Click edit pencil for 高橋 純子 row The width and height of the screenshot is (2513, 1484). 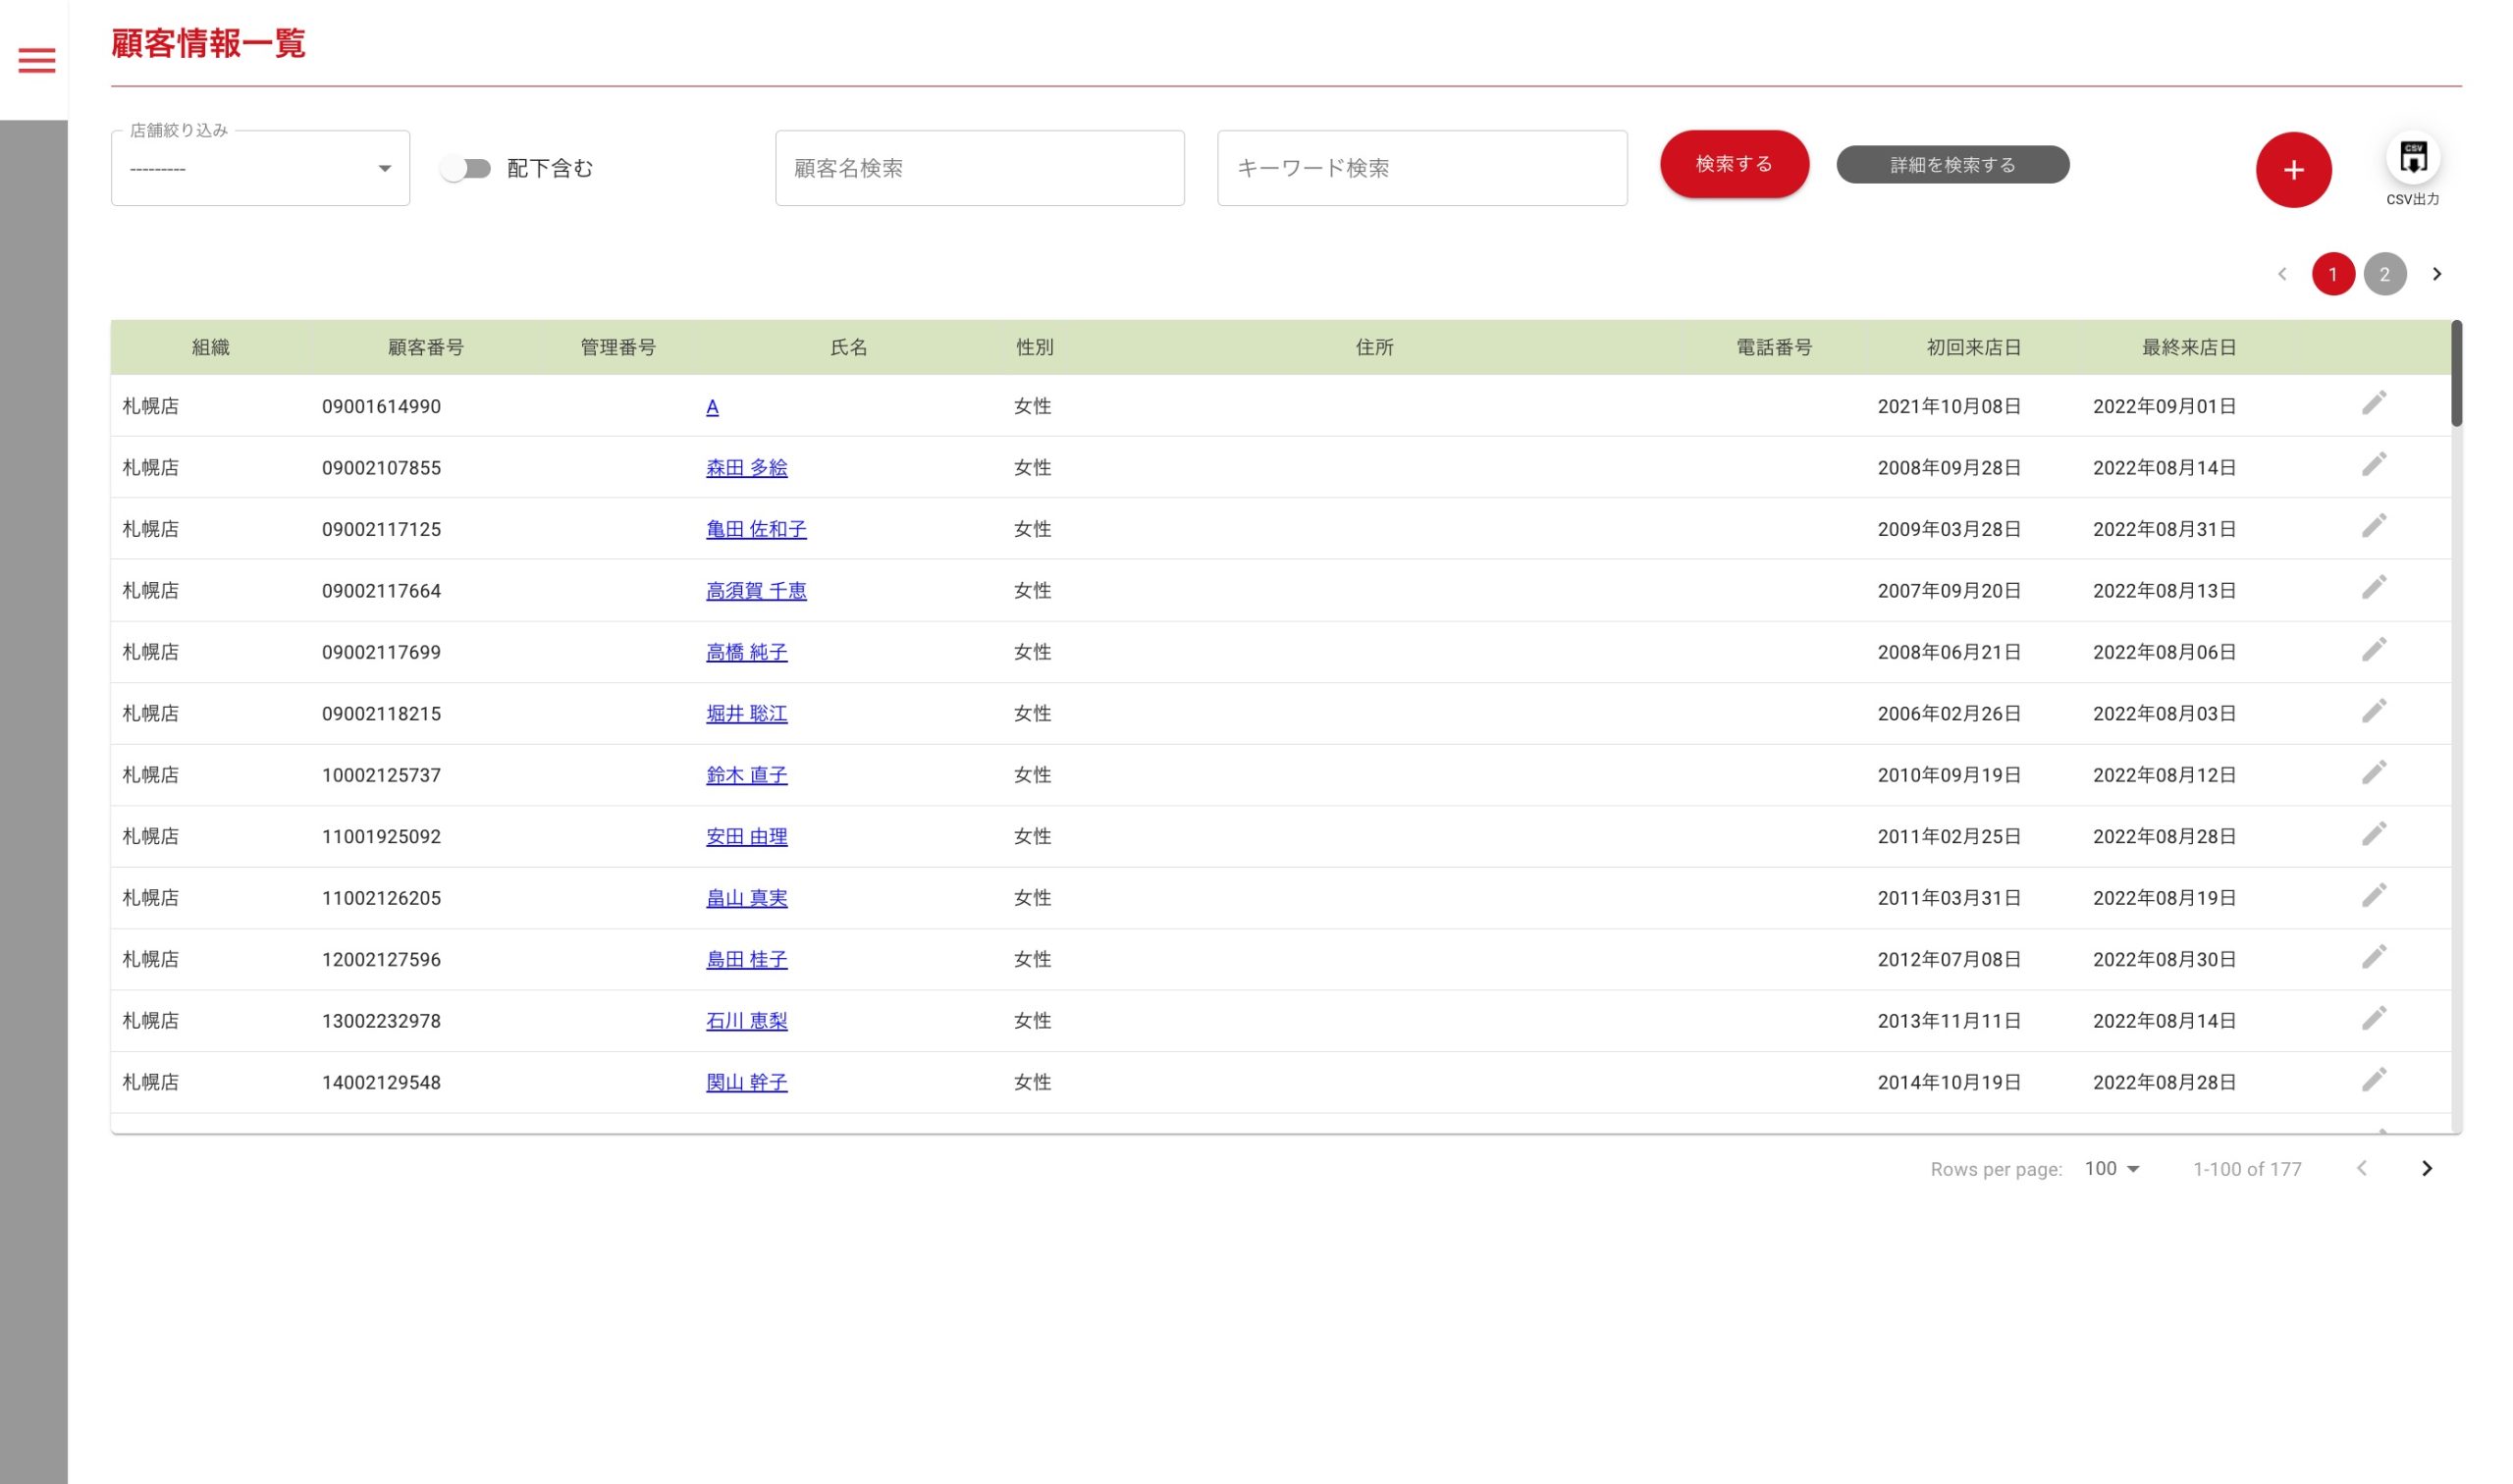pyautogui.click(x=2373, y=650)
